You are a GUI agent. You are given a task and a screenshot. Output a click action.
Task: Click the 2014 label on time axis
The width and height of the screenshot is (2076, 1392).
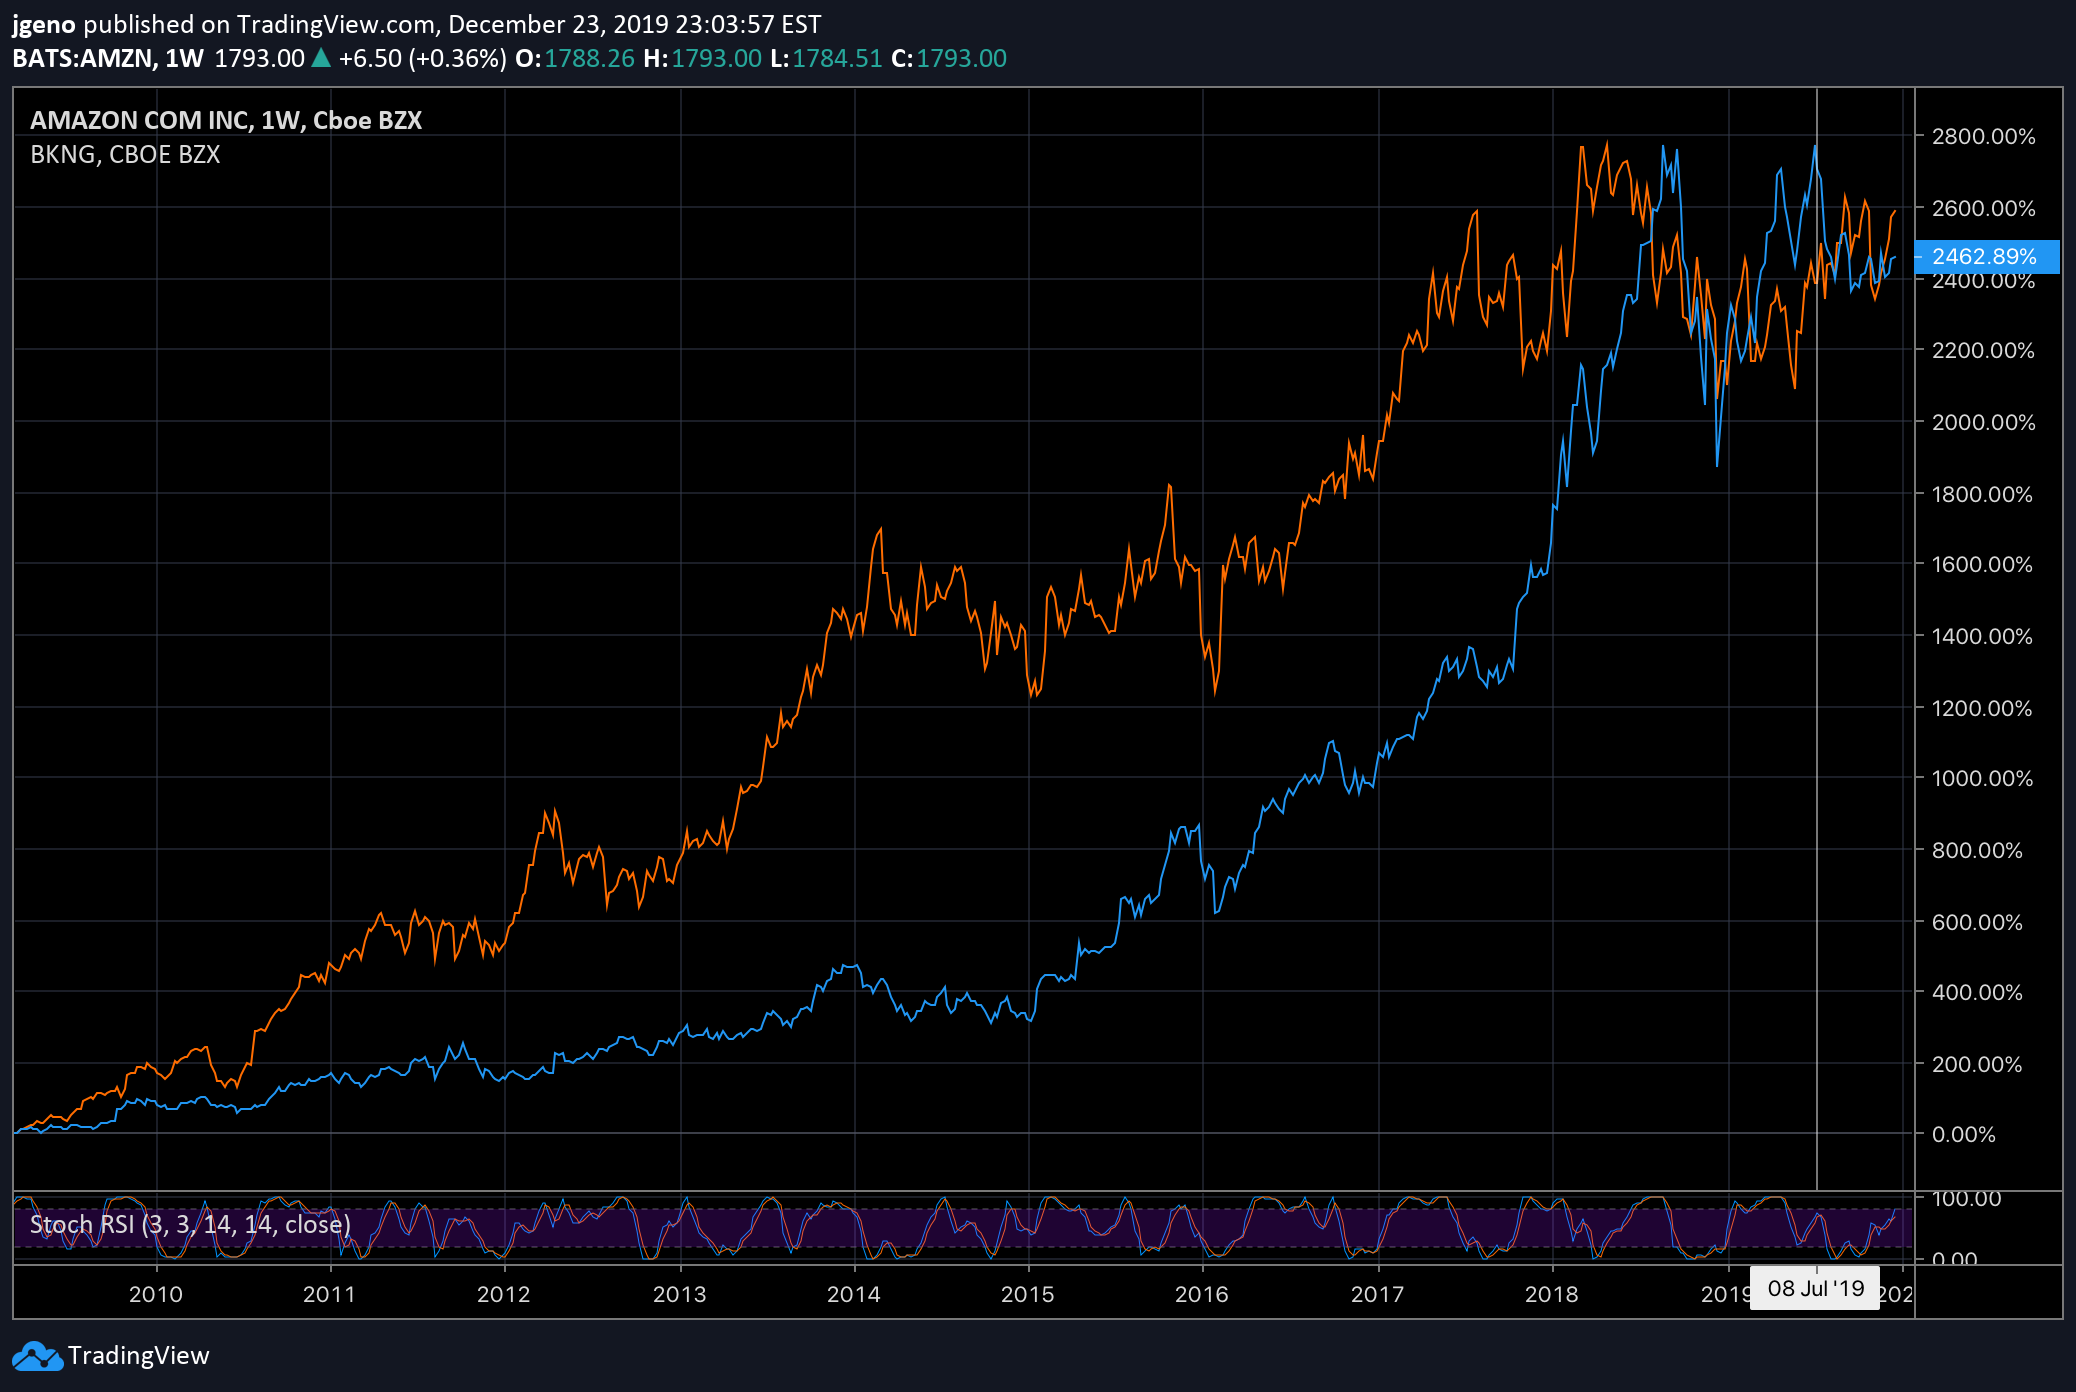pos(854,1295)
